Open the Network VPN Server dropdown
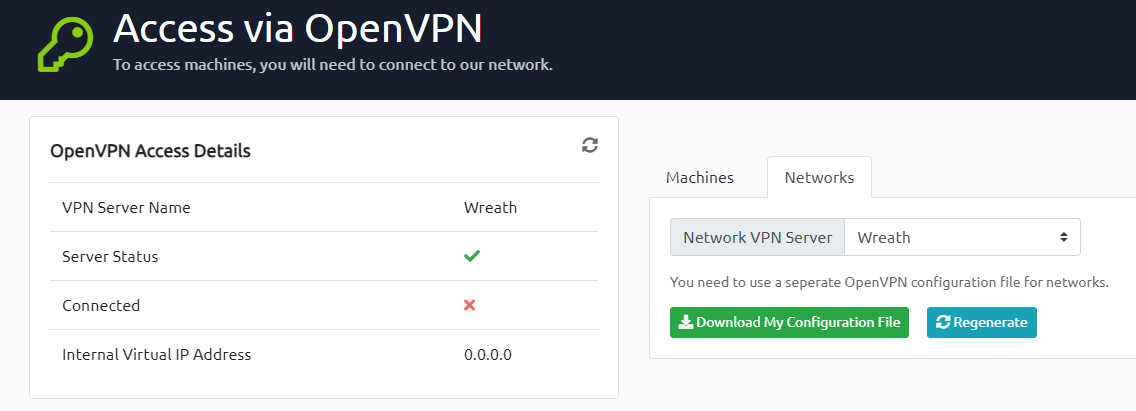This screenshot has height=411, width=1136. pyautogui.click(x=962, y=237)
